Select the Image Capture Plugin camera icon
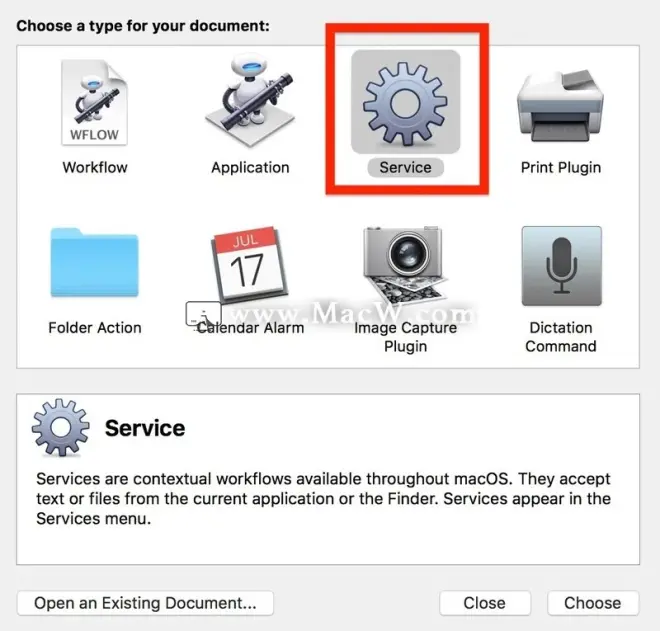 coord(405,264)
